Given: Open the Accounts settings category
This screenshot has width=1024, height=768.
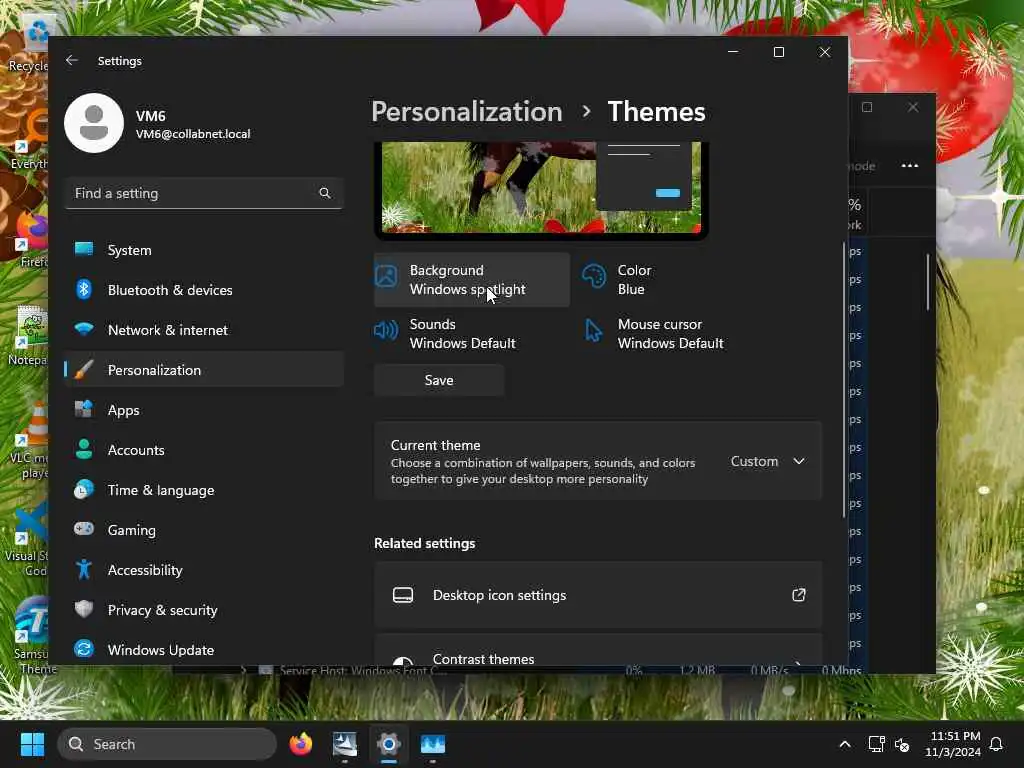Looking at the screenshot, I should 204,450.
